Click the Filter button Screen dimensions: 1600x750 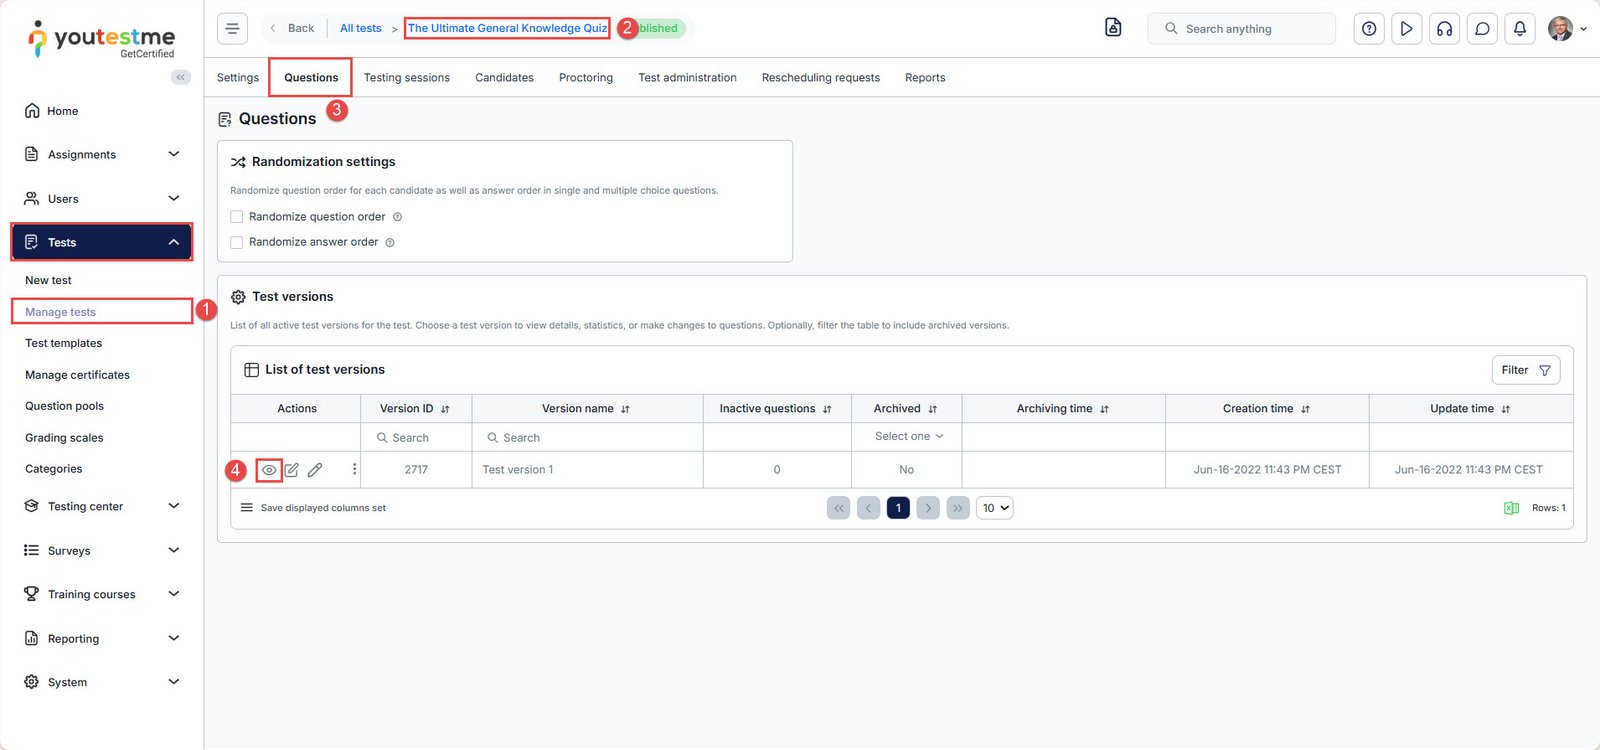(1524, 370)
